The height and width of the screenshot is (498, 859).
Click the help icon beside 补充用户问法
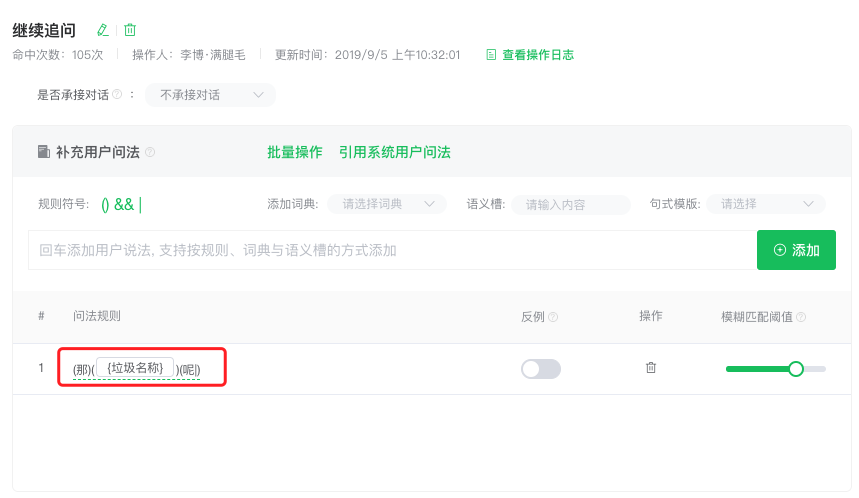click(x=150, y=152)
